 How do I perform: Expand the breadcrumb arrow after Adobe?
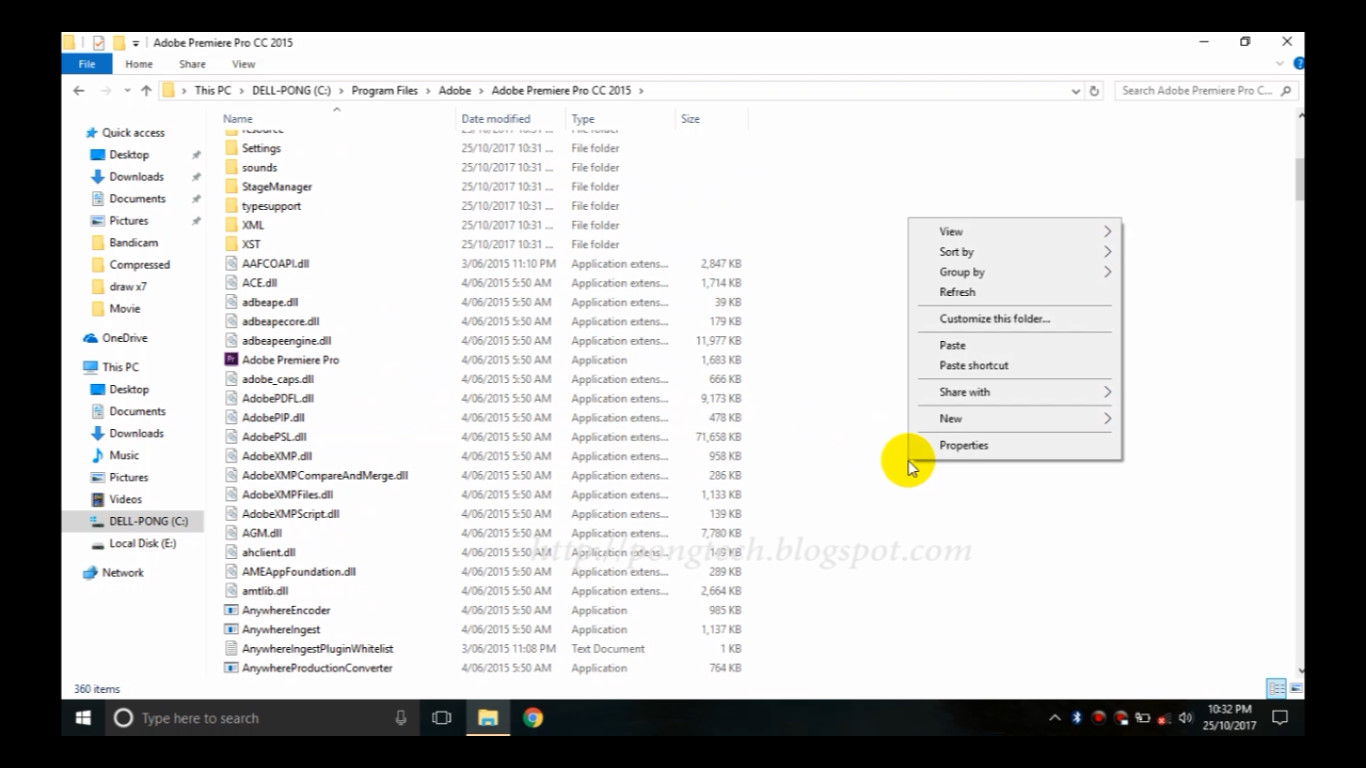pos(481,90)
